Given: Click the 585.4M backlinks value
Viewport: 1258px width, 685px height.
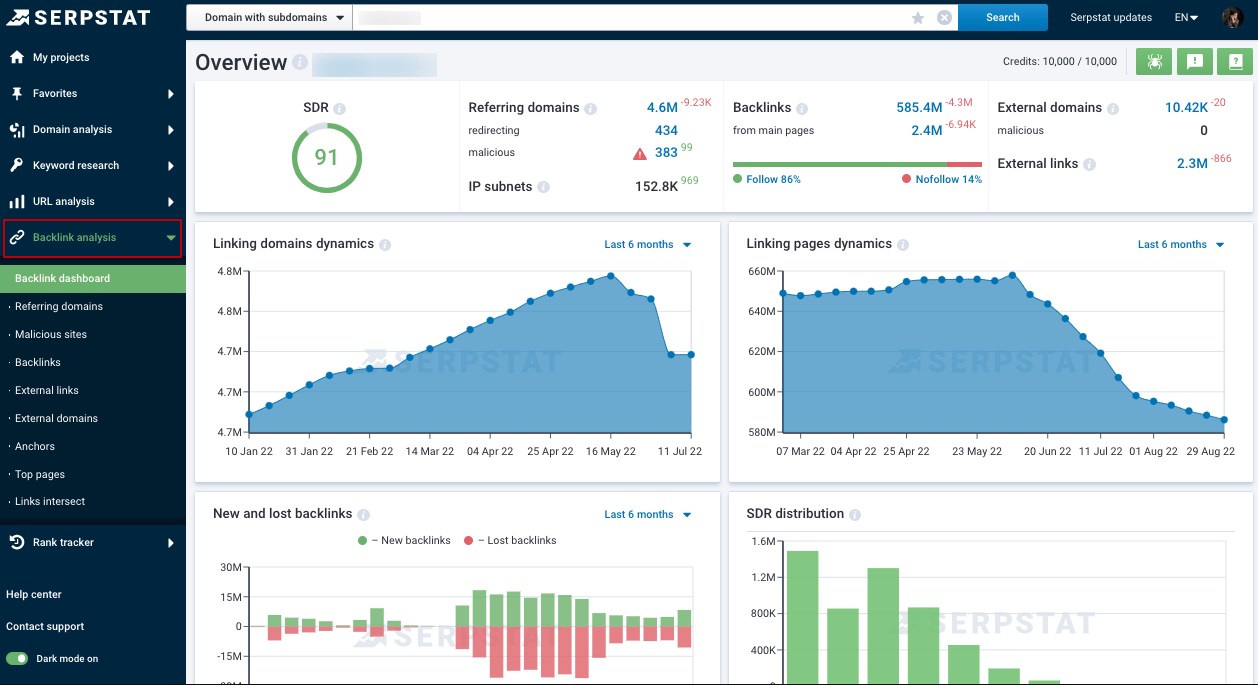Looking at the screenshot, I should (x=919, y=108).
